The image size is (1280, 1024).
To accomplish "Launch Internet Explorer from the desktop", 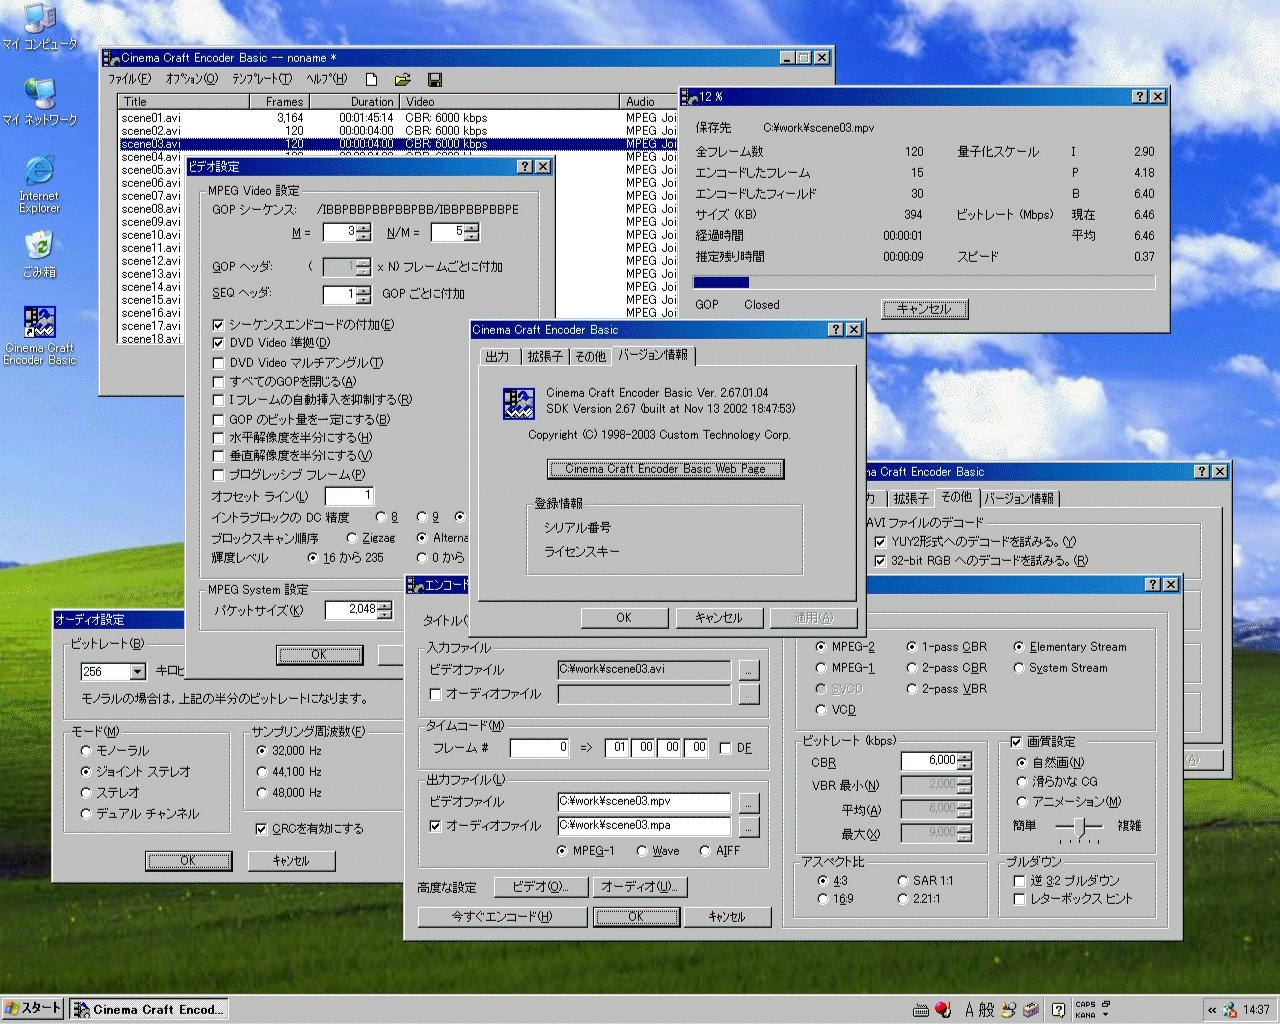I will pyautogui.click(x=39, y=172).
